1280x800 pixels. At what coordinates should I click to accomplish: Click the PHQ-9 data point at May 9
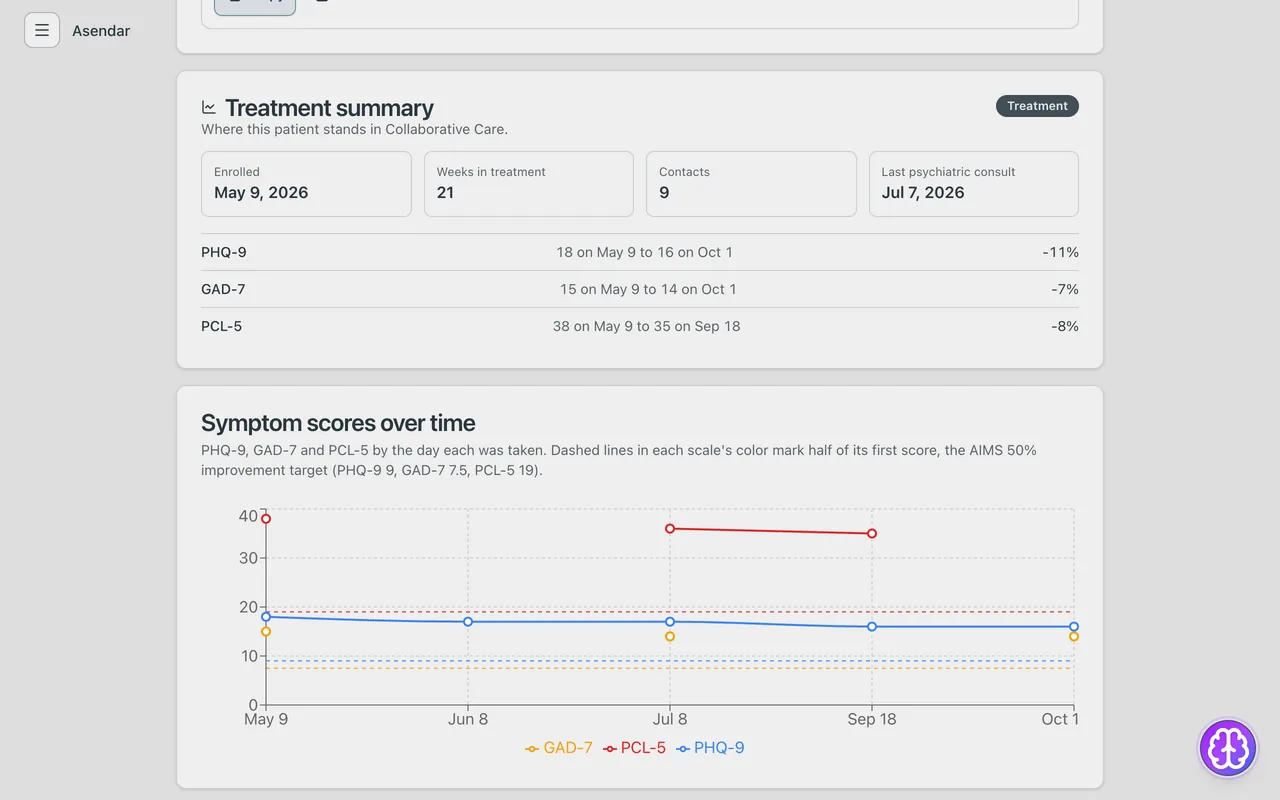coord(266,617)
